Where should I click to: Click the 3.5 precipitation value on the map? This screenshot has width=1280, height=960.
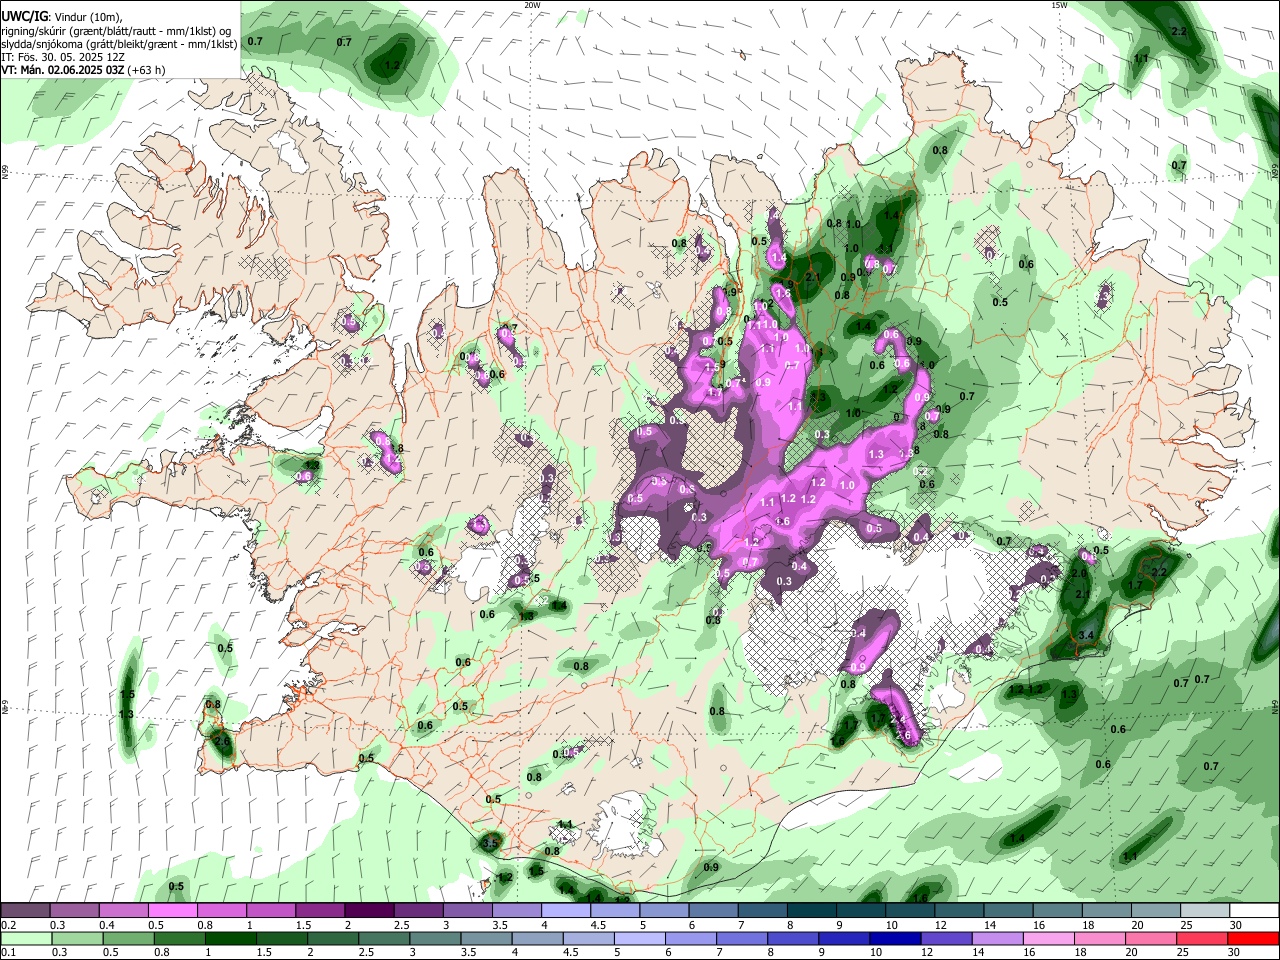(x=490, y=844)
